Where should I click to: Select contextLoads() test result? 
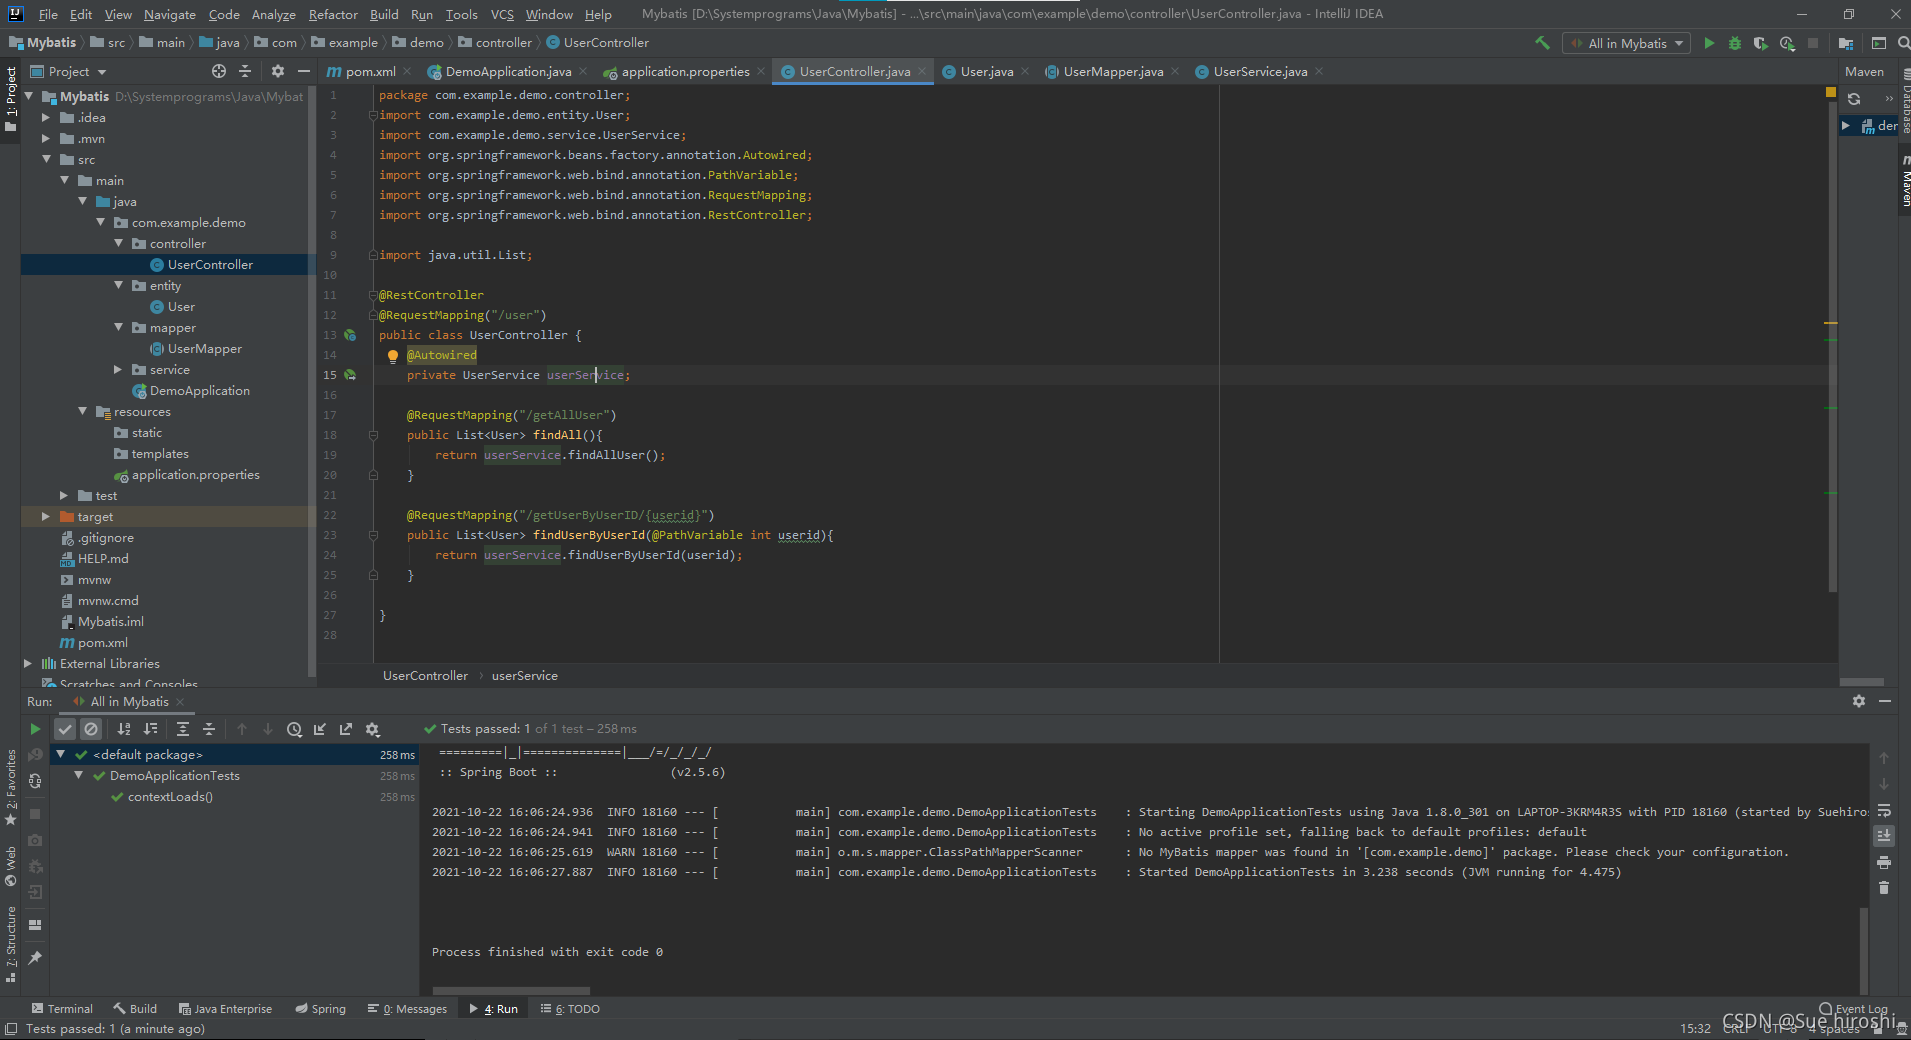170,796
